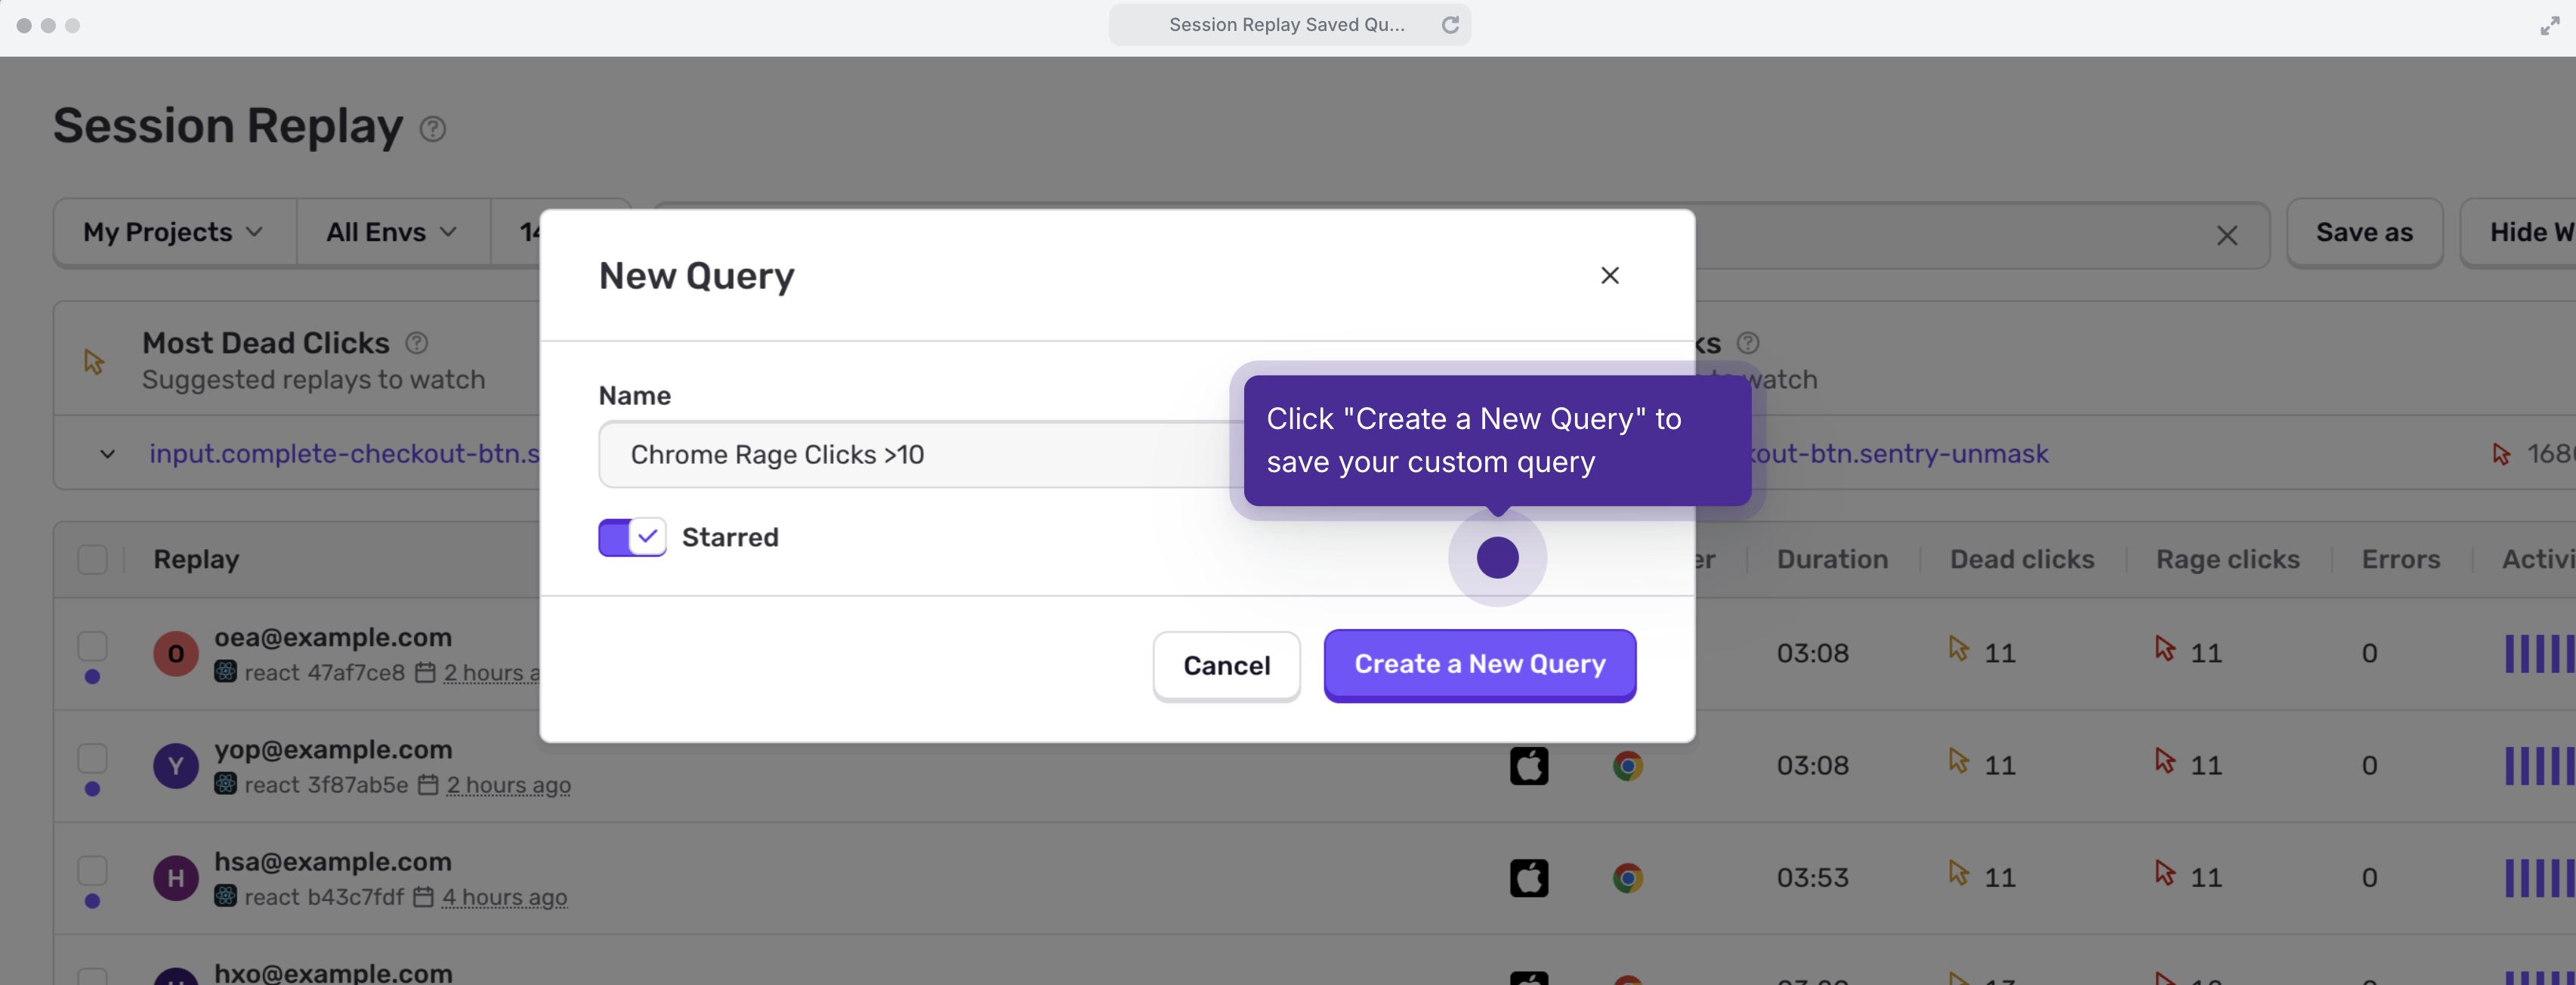Click Chrome browser icon in yop@example.com row
This screenshot has height=985, width=2576.
(1627, 766)
